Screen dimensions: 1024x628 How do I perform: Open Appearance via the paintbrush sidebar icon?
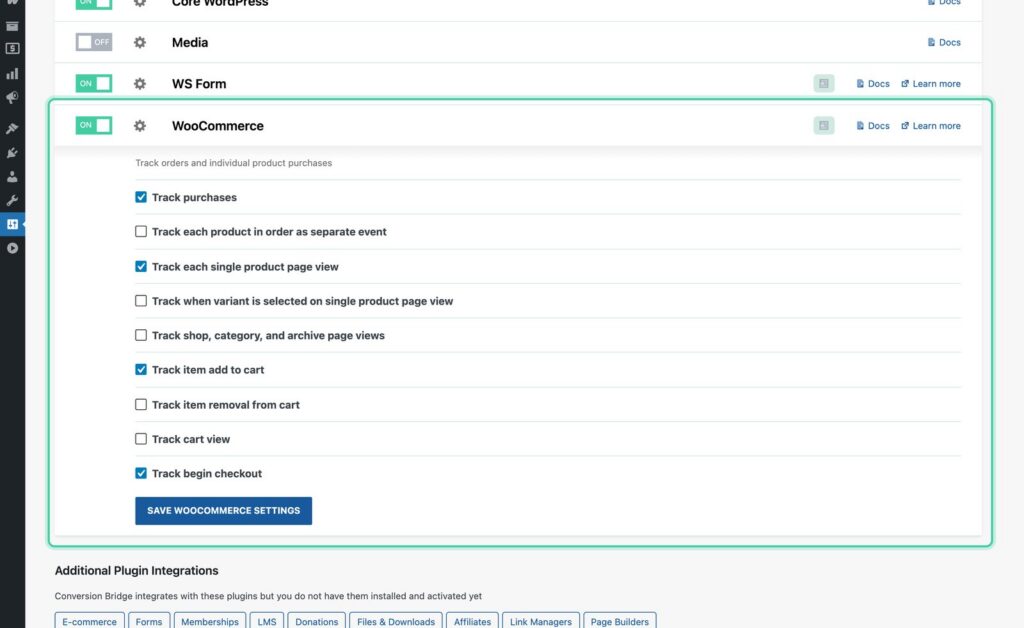[12, 128]
